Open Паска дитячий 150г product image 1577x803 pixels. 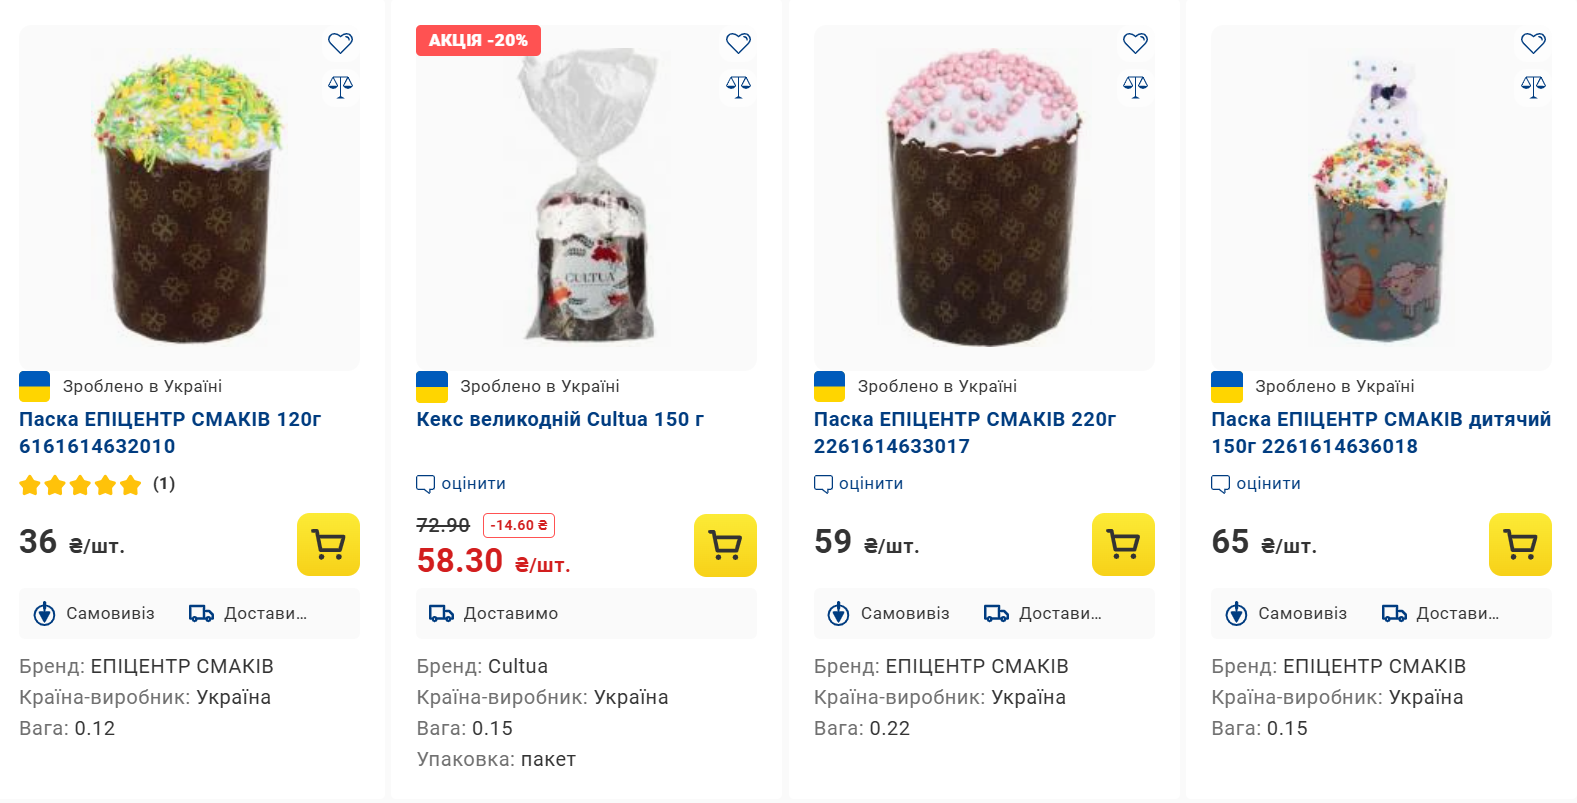[x=1380, y=200]
